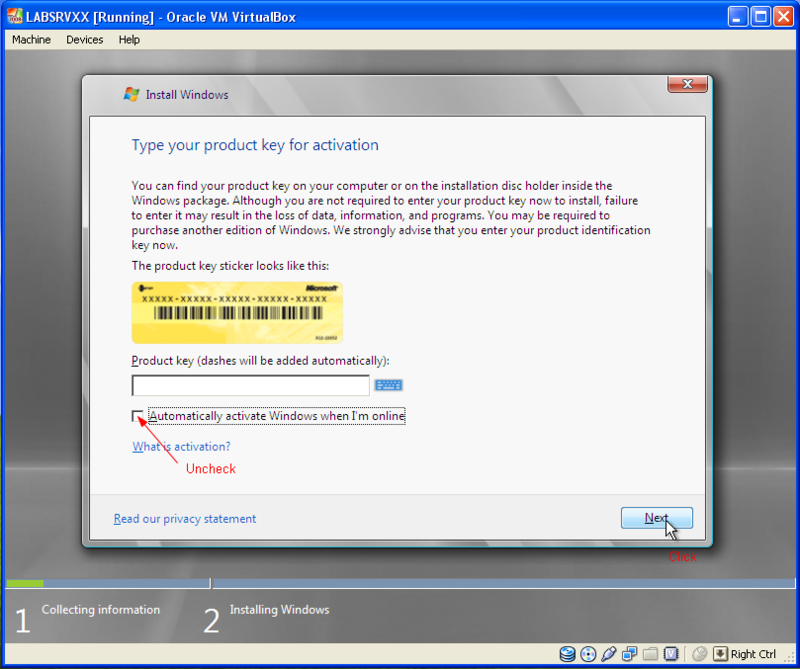Click the USB devices status icon
800x669 pixels.
click(608, 654)
